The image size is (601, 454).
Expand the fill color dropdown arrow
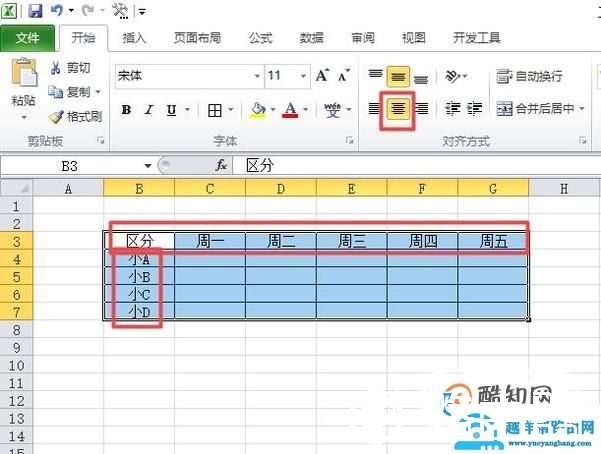tap(273, 110)
